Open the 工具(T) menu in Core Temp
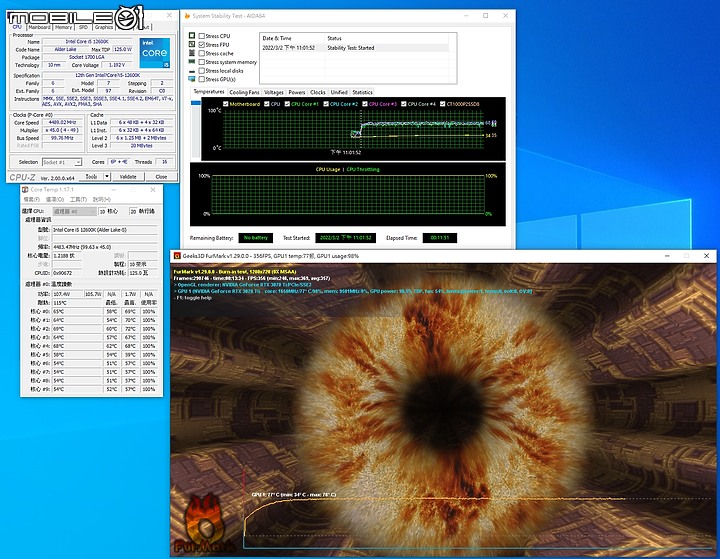The width and height of the screenshot is (720, 559). [x=78, y=199]
